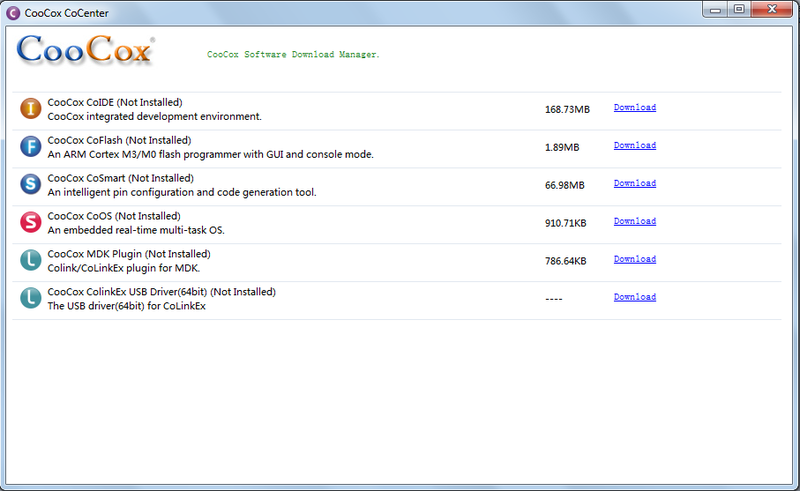Click the ColinkEx USB Driver icon
The width and height of the screenshot is (800, 491).
tap(31, 298)
